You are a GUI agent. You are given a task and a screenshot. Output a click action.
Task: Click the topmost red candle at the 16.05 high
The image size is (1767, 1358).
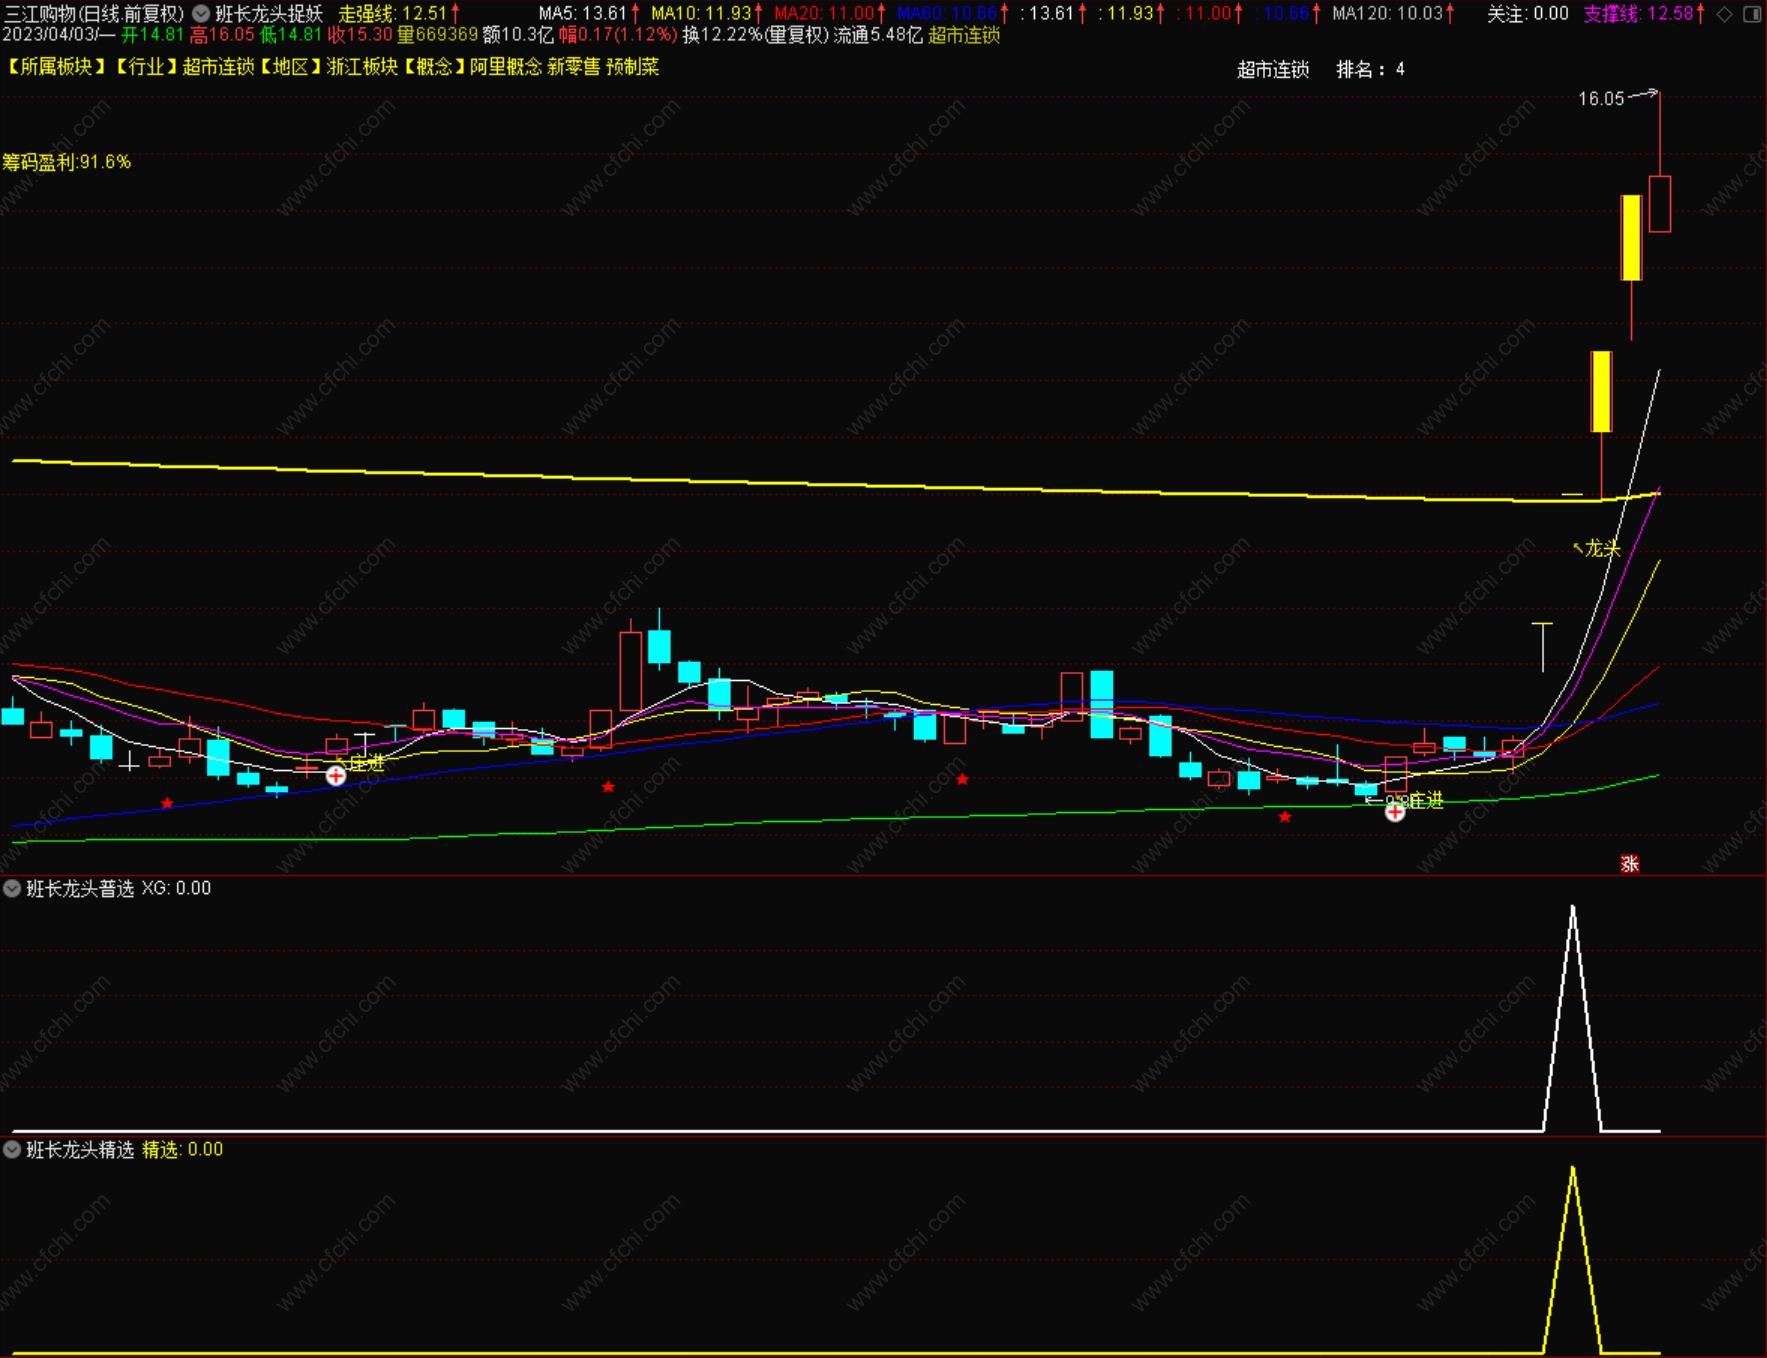[1660, 204]
